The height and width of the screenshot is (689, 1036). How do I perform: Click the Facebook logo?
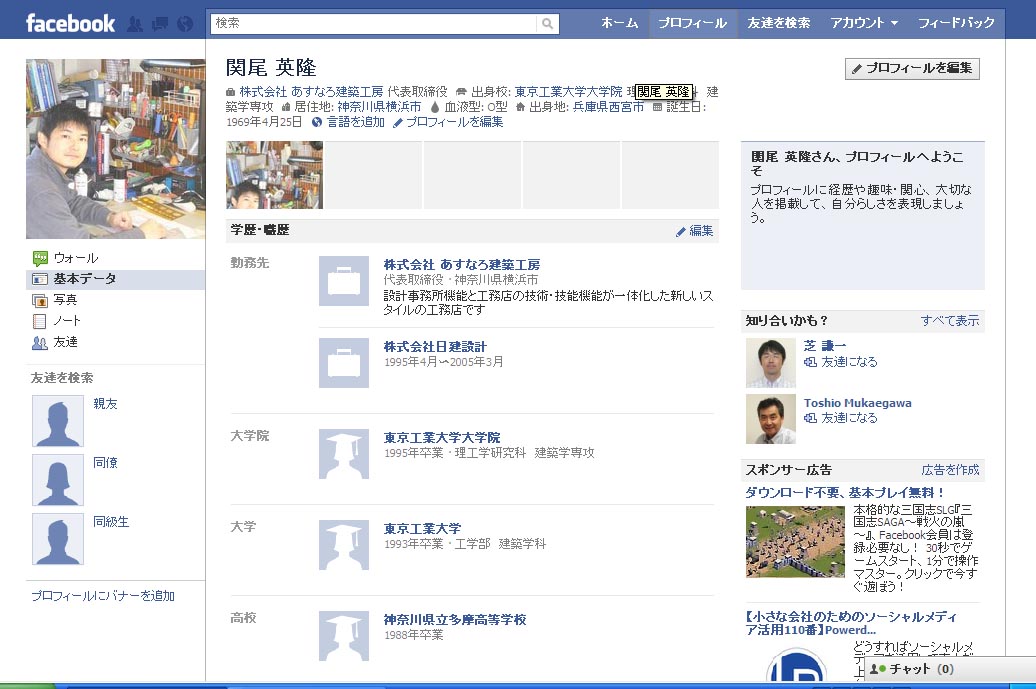pos(70,24)
